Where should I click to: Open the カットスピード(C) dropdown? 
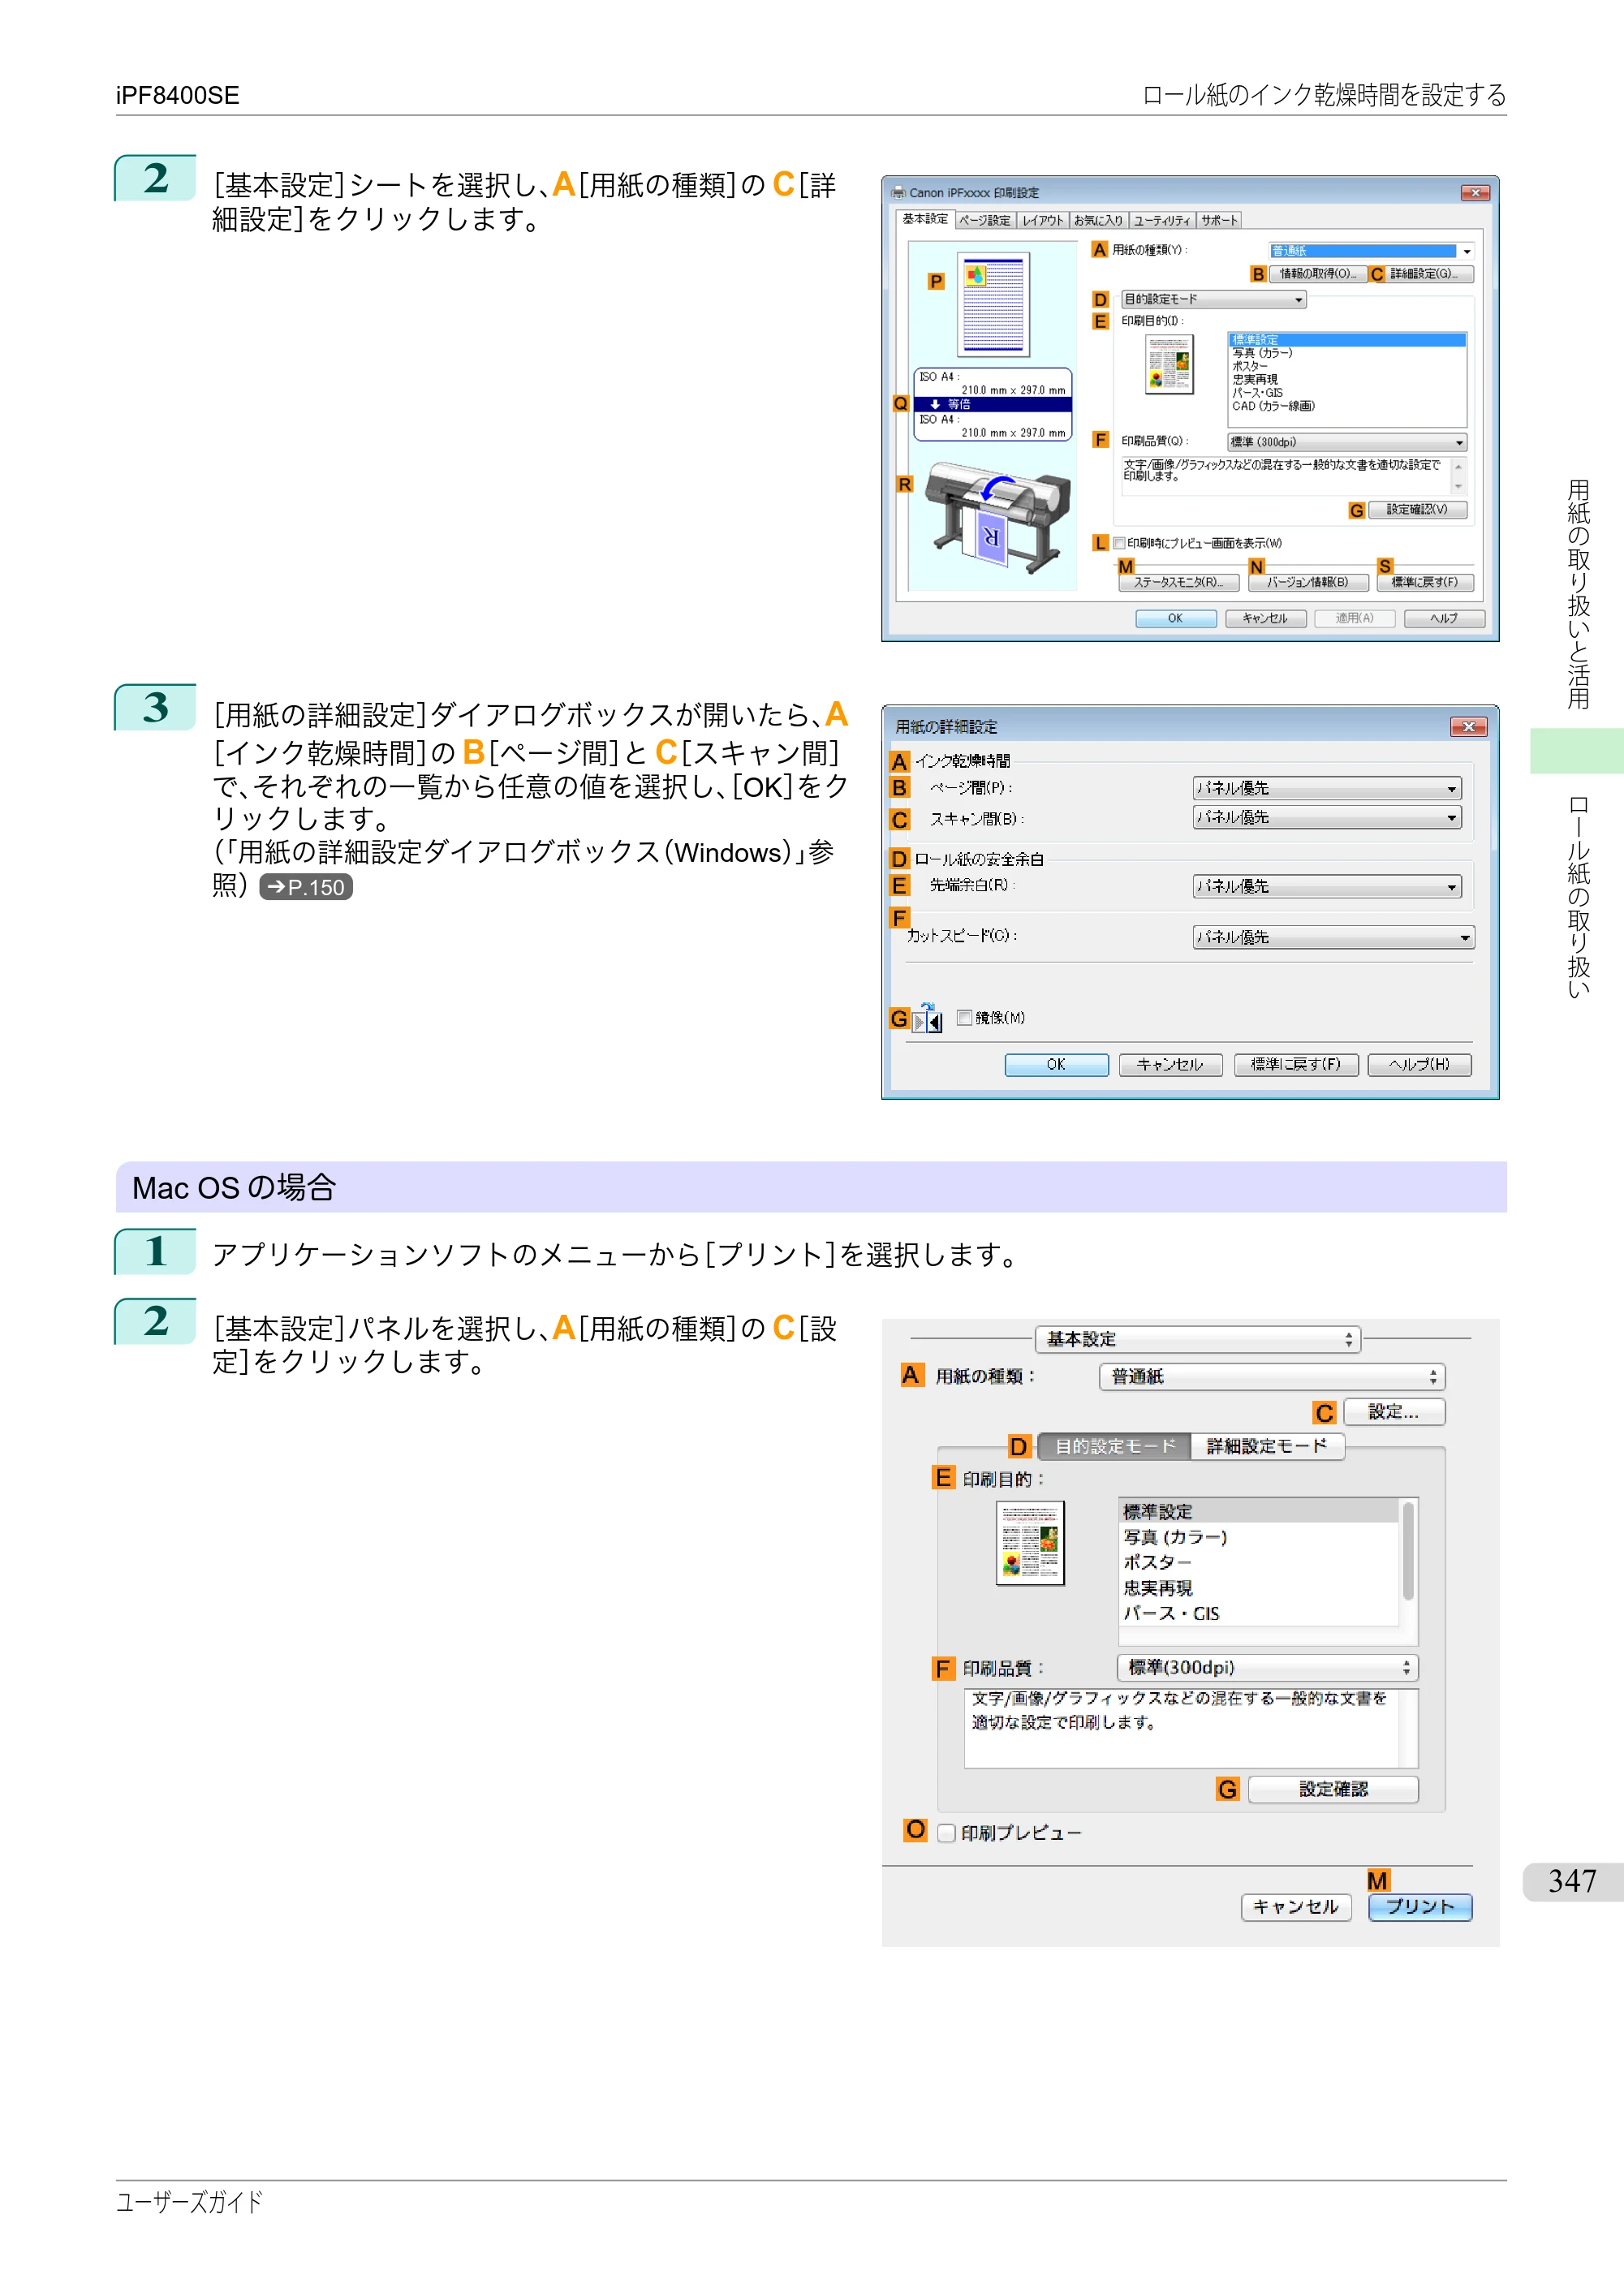1333,938
